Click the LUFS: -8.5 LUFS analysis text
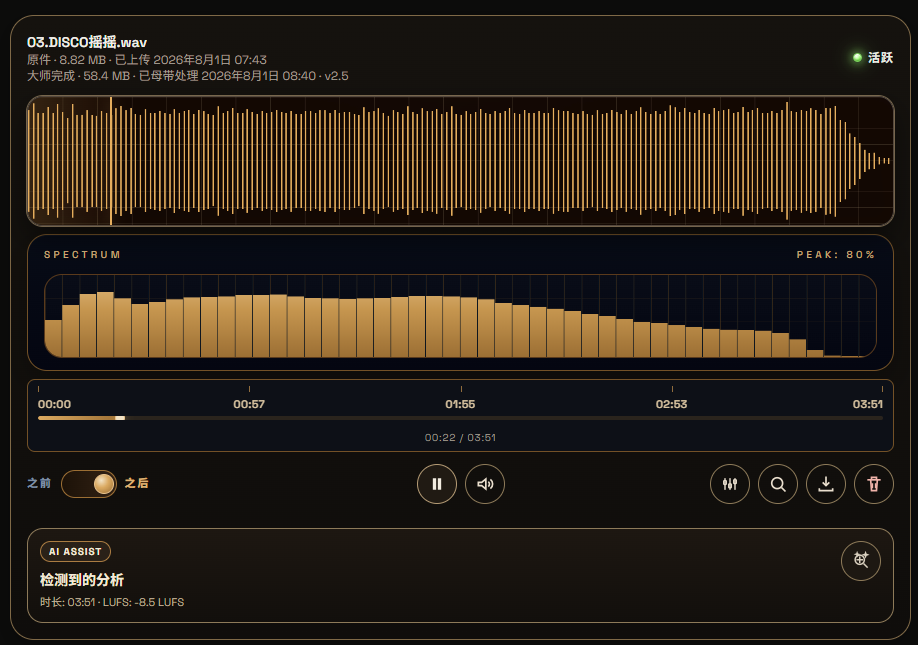The height and width of the screenshot is (645, 918). [143, 602]
